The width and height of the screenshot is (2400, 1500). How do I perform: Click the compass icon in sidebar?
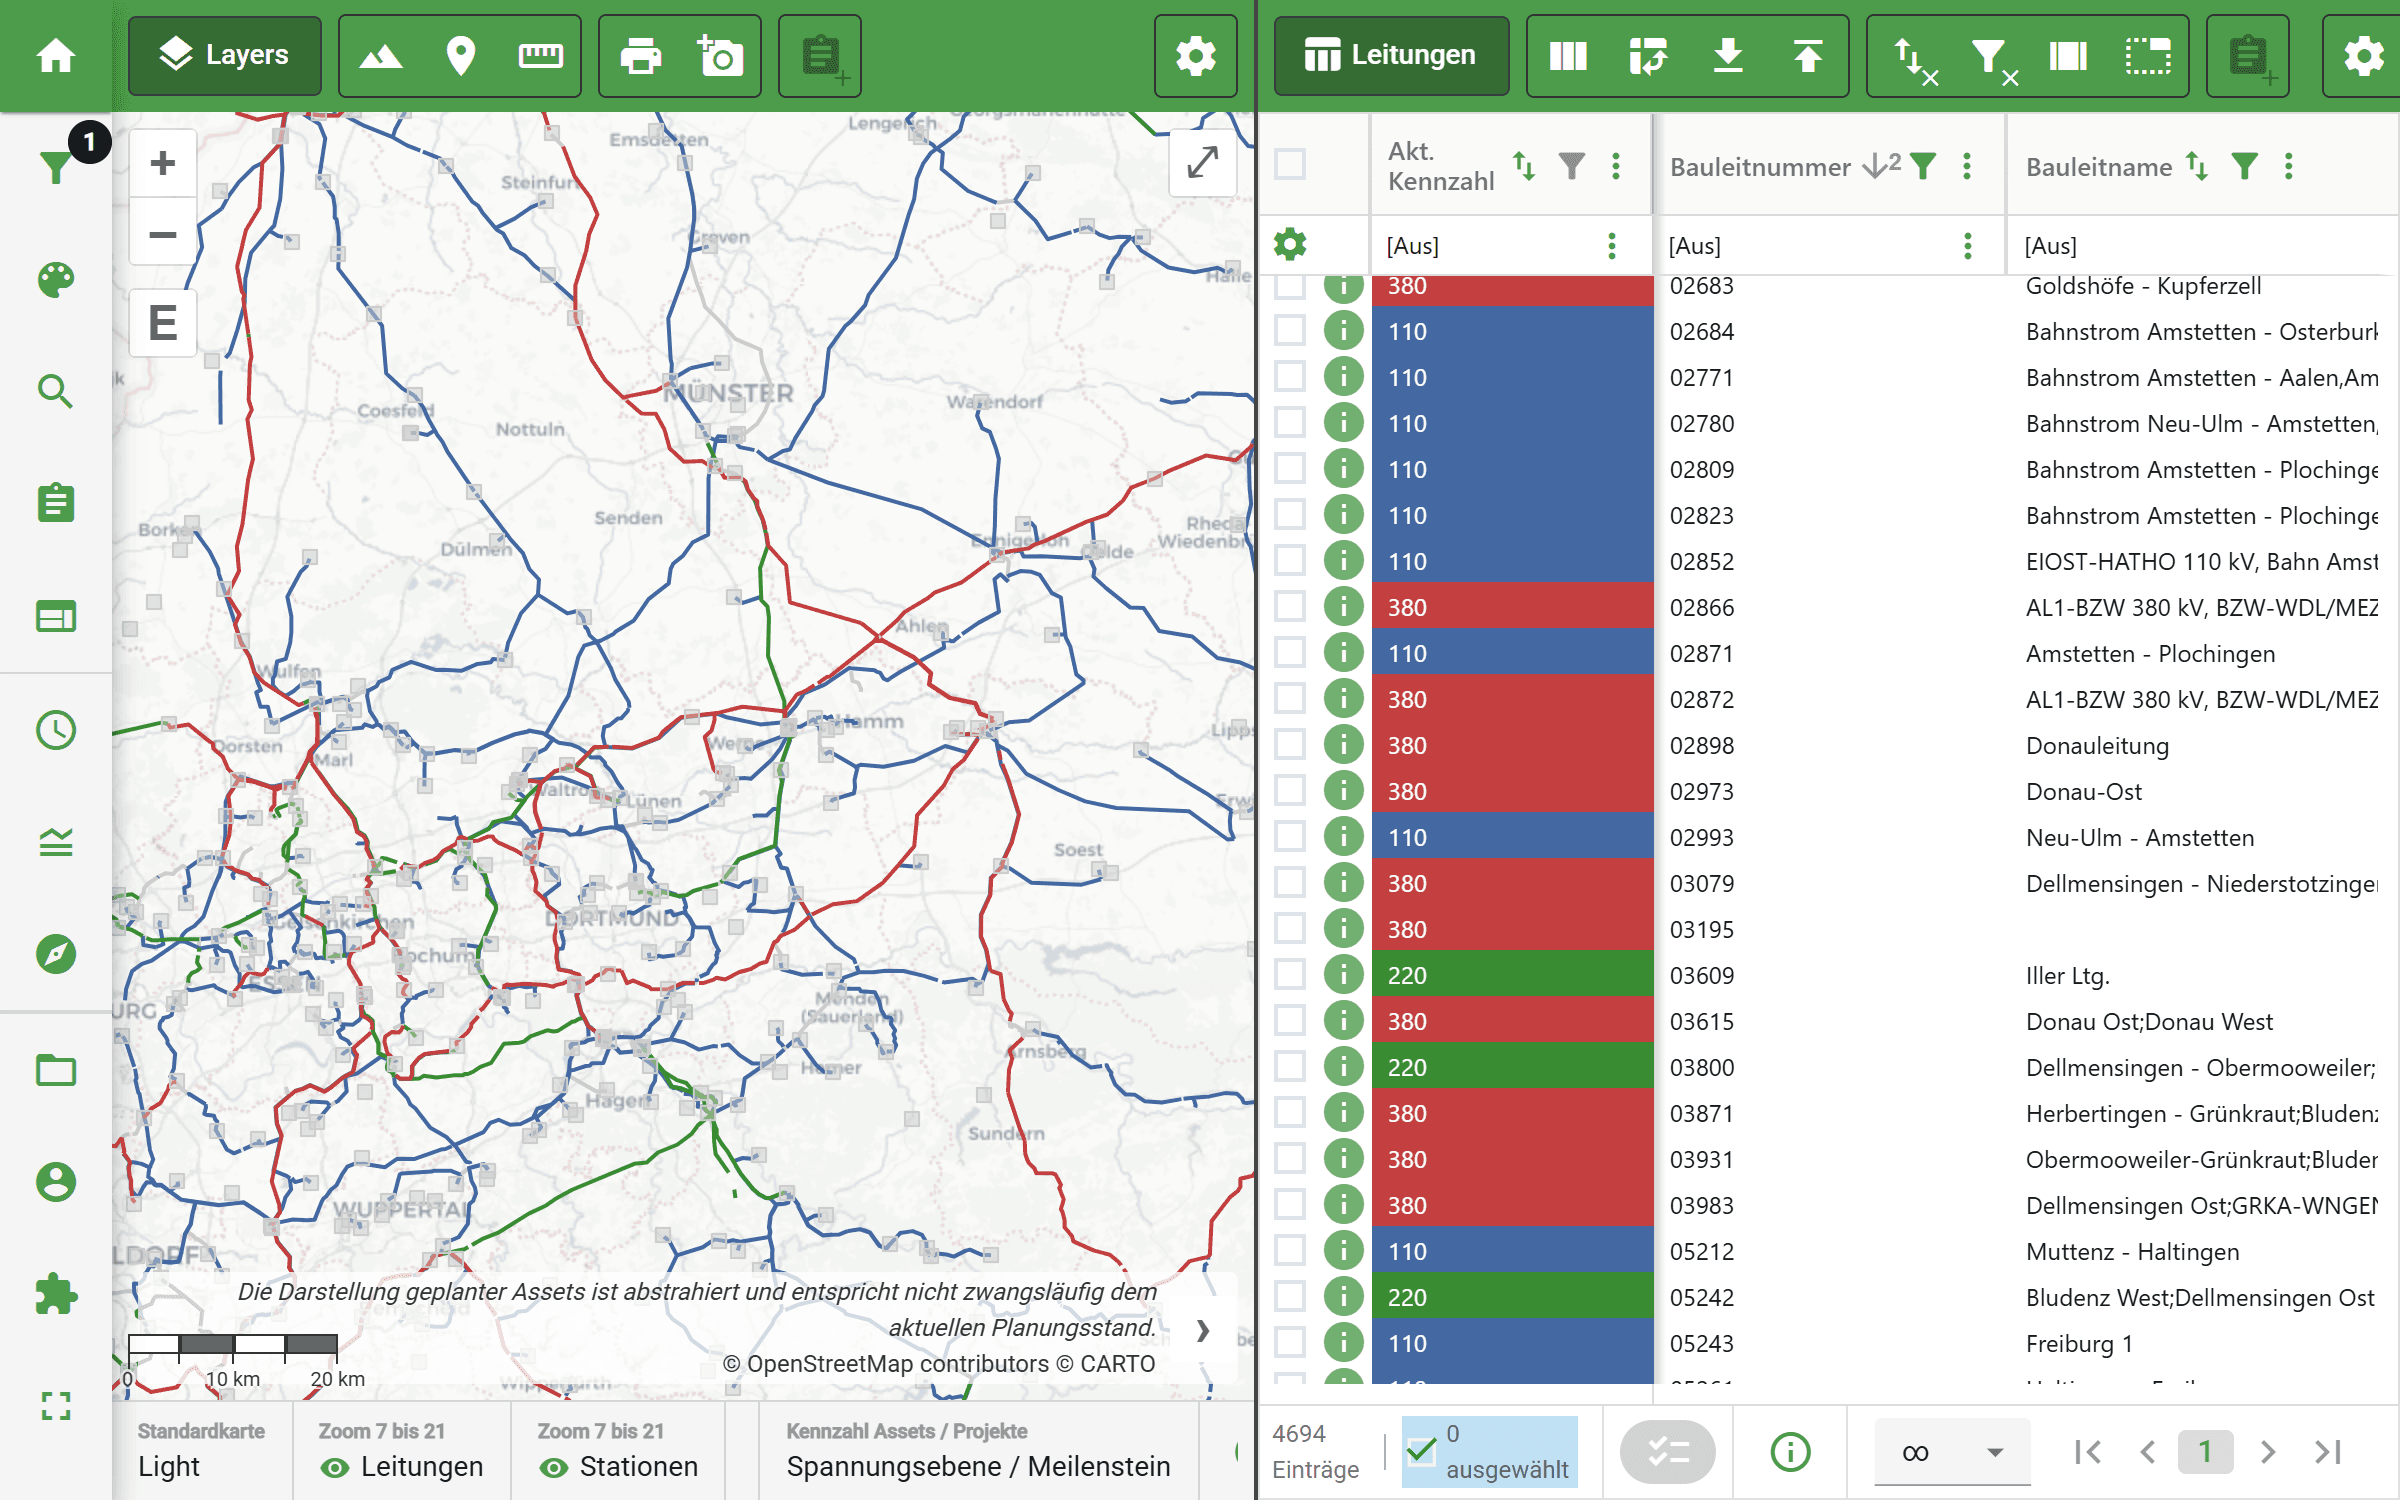56,954
